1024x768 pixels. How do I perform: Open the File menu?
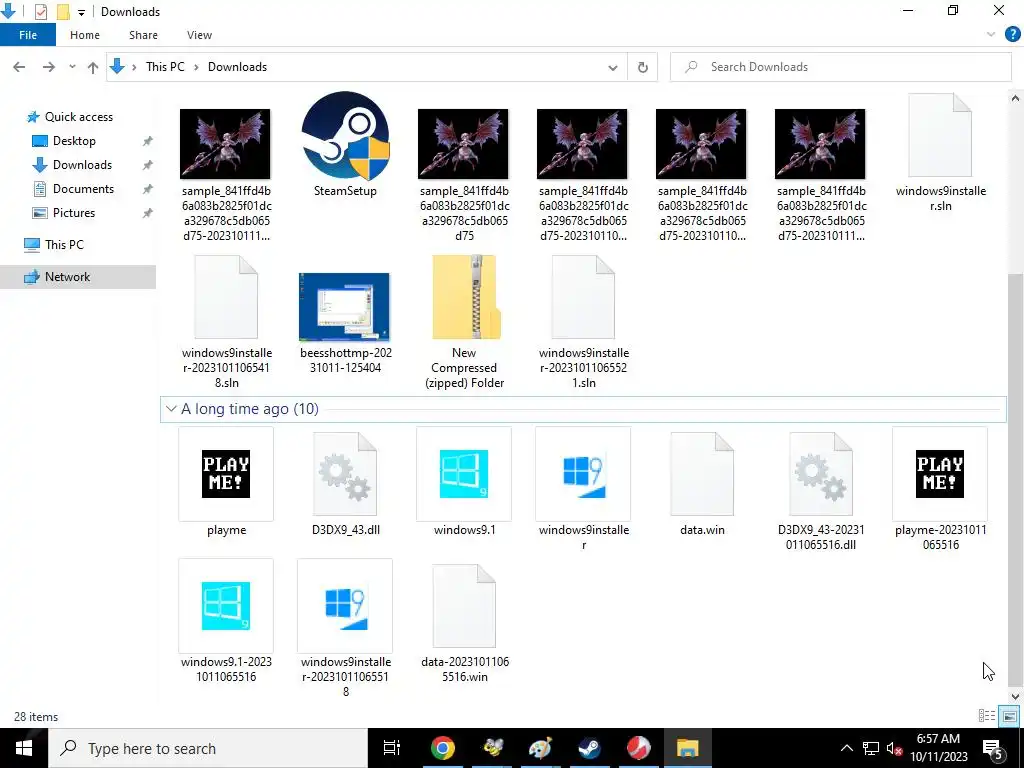[x=28, y=35]
